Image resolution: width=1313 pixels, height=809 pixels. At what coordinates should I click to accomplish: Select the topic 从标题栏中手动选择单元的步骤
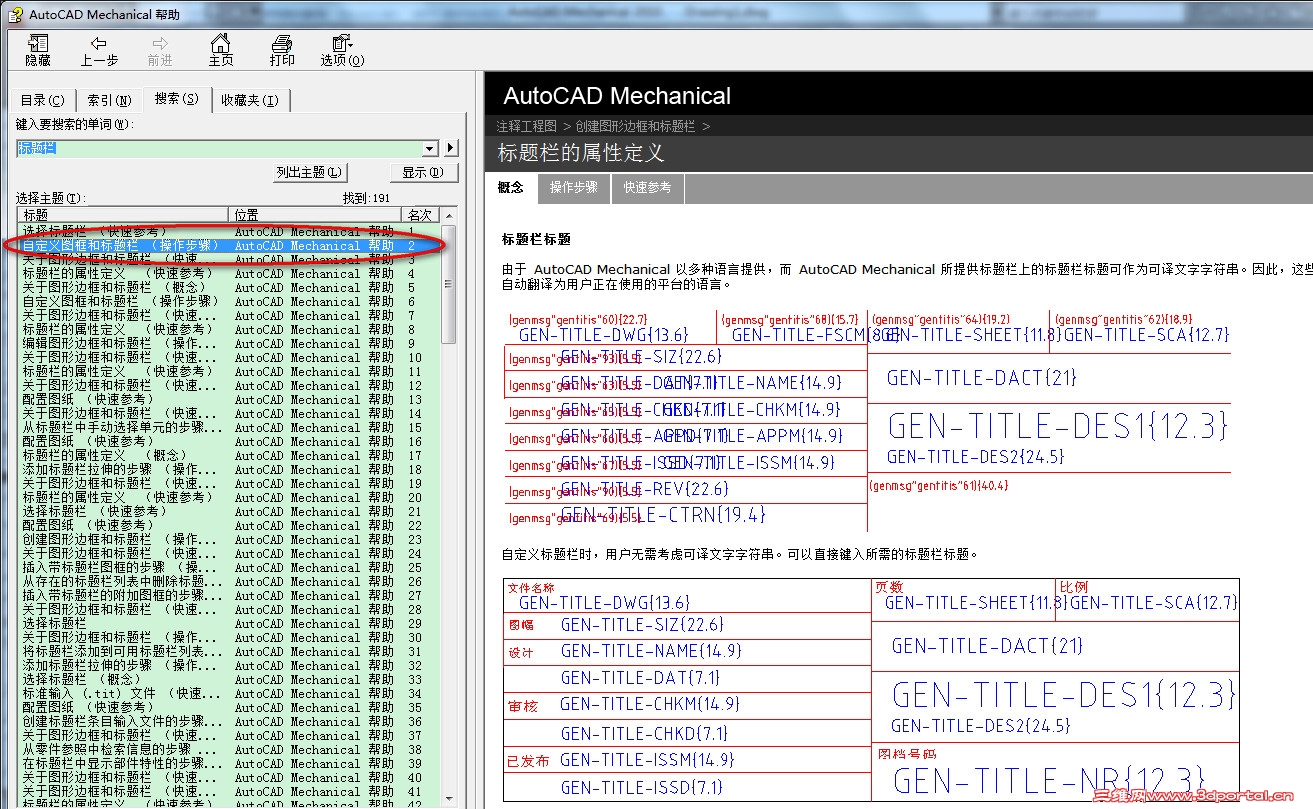click(x=229, y=427)
